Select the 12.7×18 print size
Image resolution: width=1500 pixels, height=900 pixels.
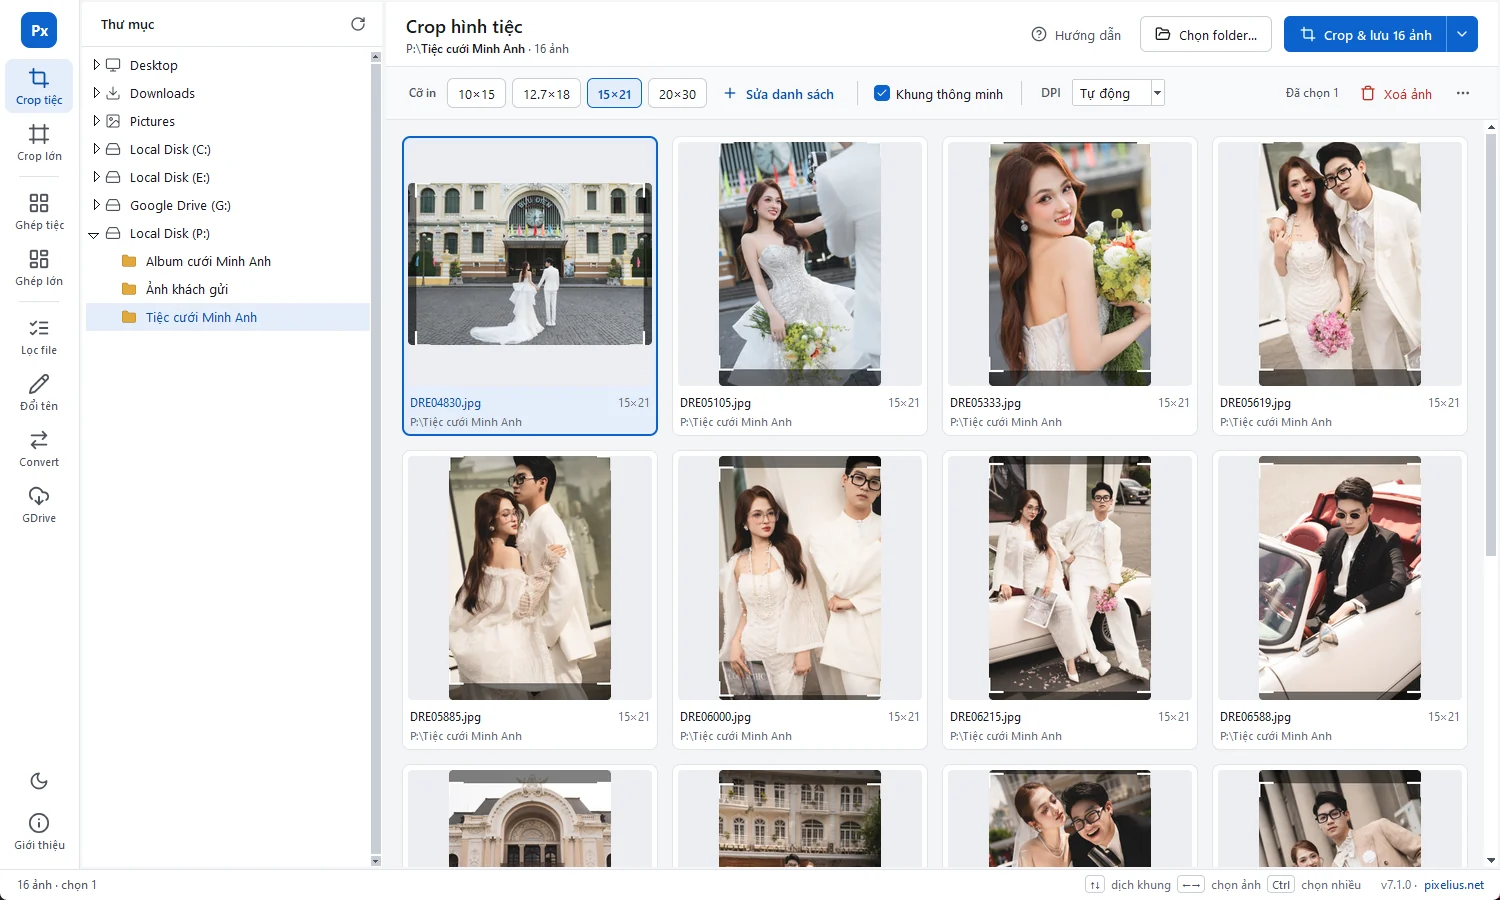click(546, 93)
